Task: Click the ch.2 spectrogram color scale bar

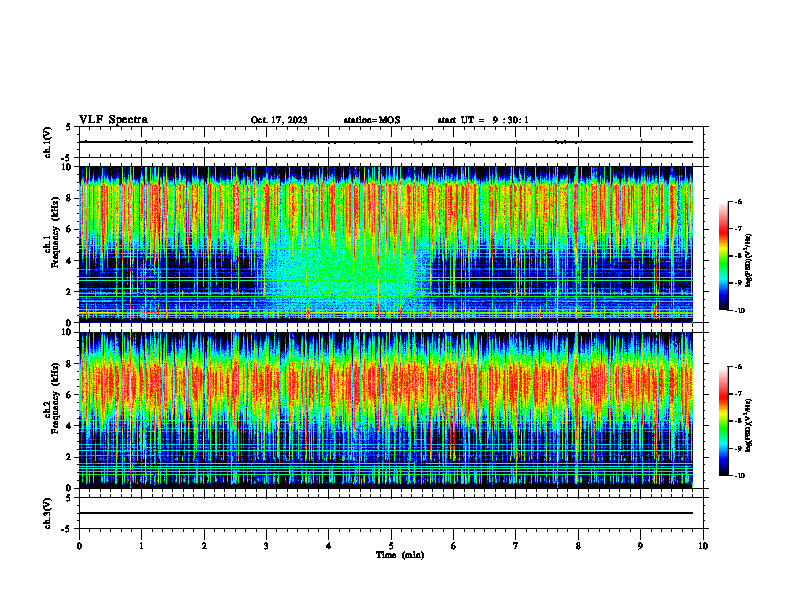Action: click(x=724, y=421)
